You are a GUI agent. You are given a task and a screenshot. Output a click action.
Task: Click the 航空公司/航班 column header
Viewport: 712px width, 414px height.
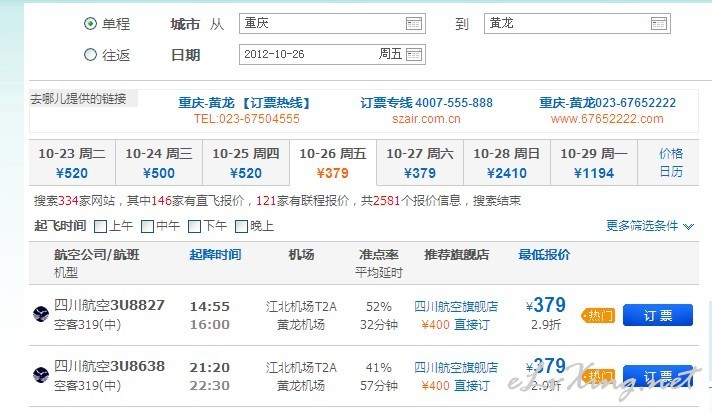pos(97,255)
